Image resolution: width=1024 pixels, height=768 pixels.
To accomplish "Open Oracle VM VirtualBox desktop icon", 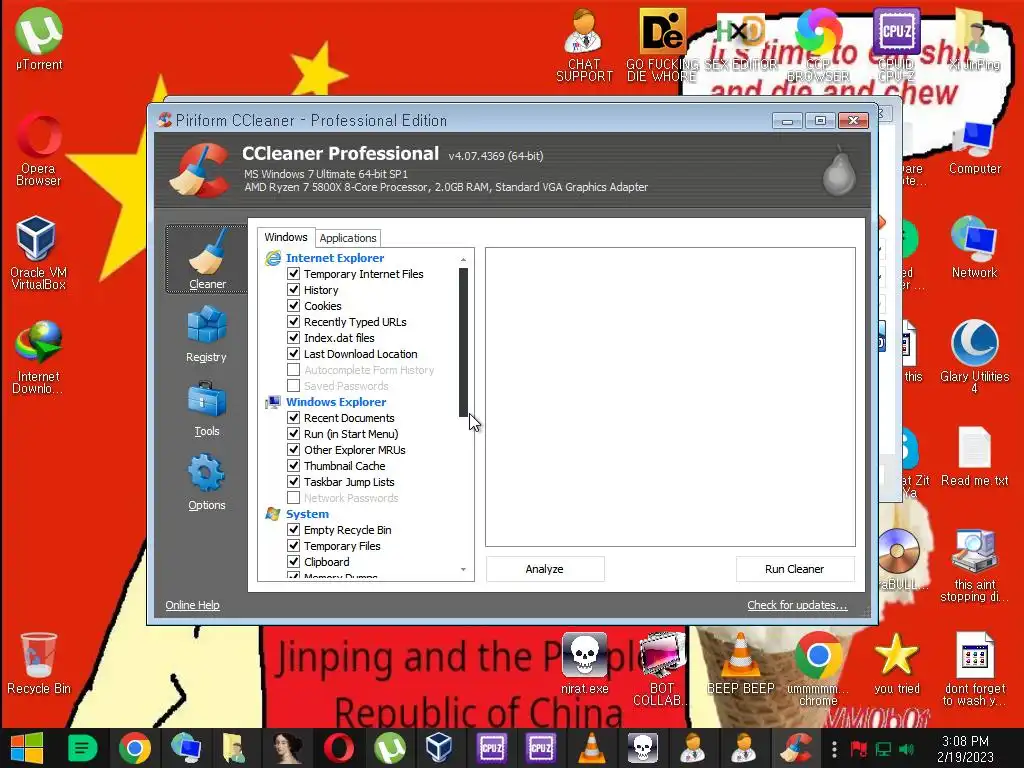I will coord(39,253).
